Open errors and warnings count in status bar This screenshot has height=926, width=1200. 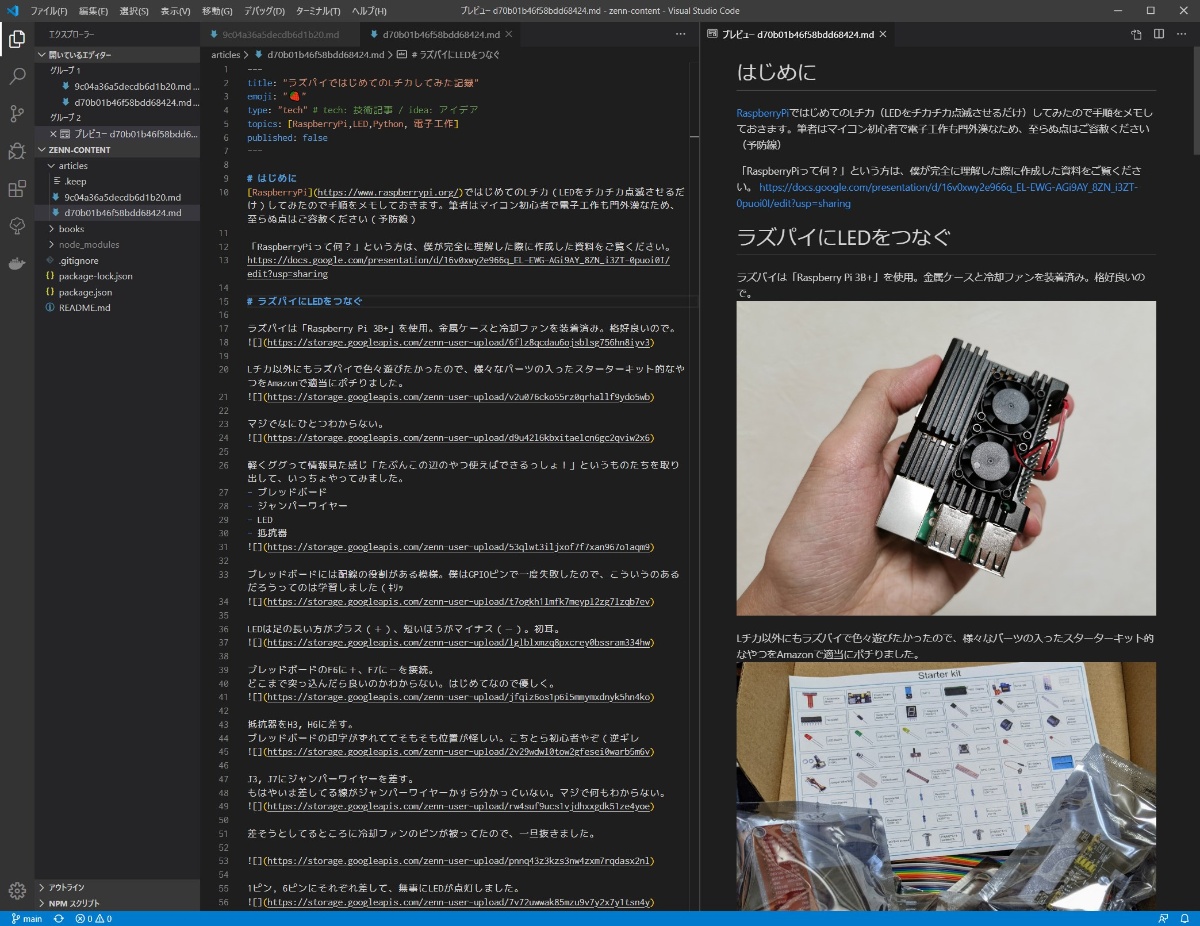93,918
